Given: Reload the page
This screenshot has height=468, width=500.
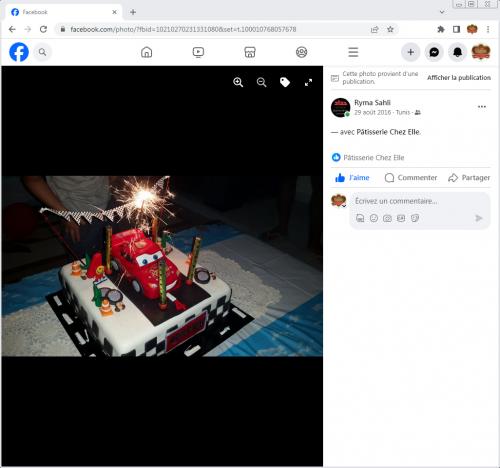Looking at the screenshot, I should pyautogui.click(x=43, y=29).
